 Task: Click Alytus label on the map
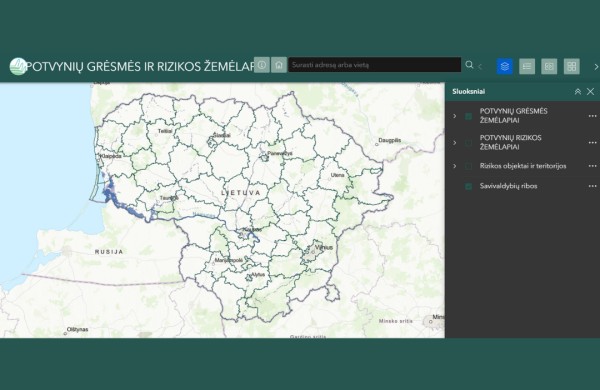(x=258, y=274)
